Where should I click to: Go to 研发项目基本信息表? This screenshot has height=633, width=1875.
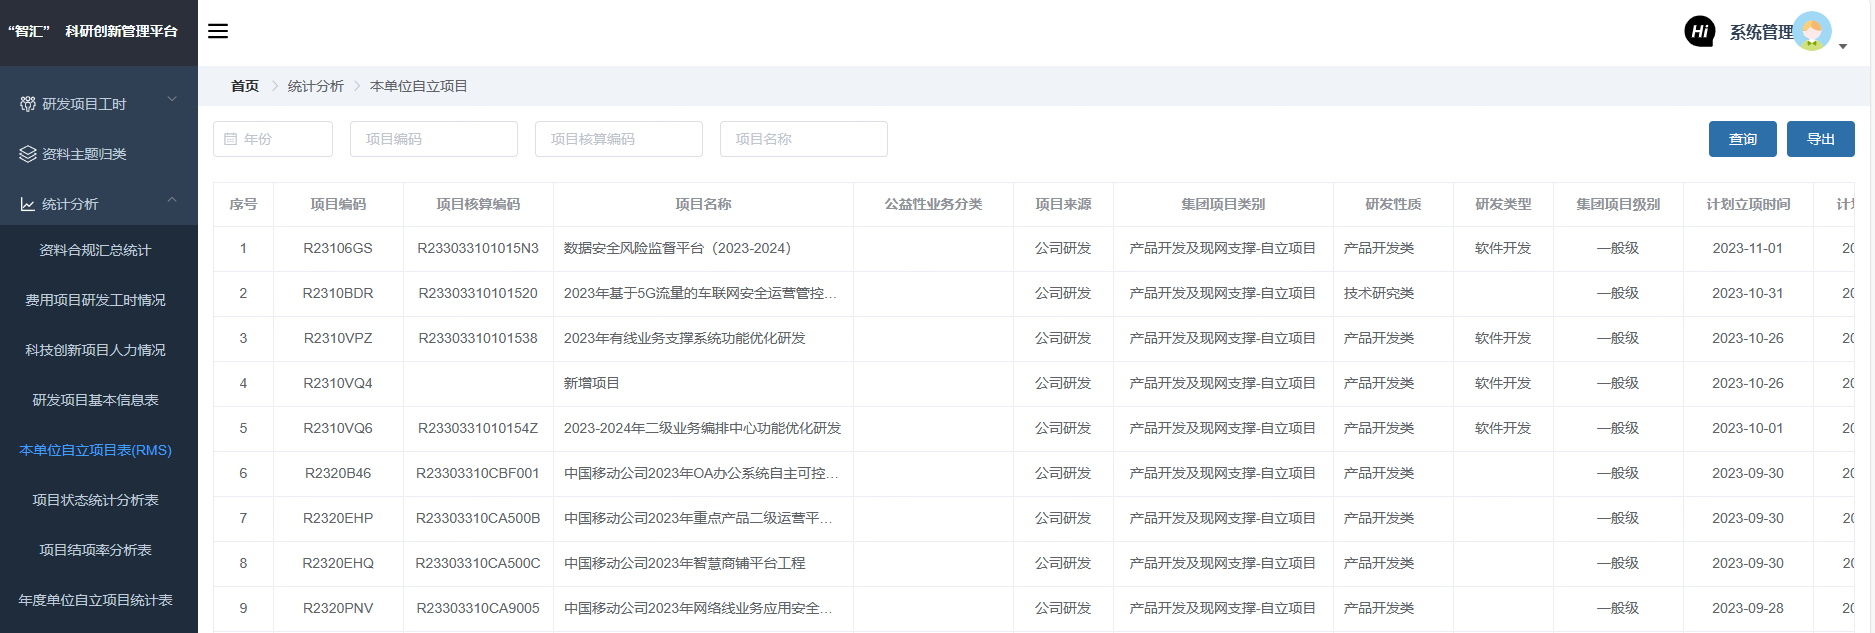click(x=95, y=400)
